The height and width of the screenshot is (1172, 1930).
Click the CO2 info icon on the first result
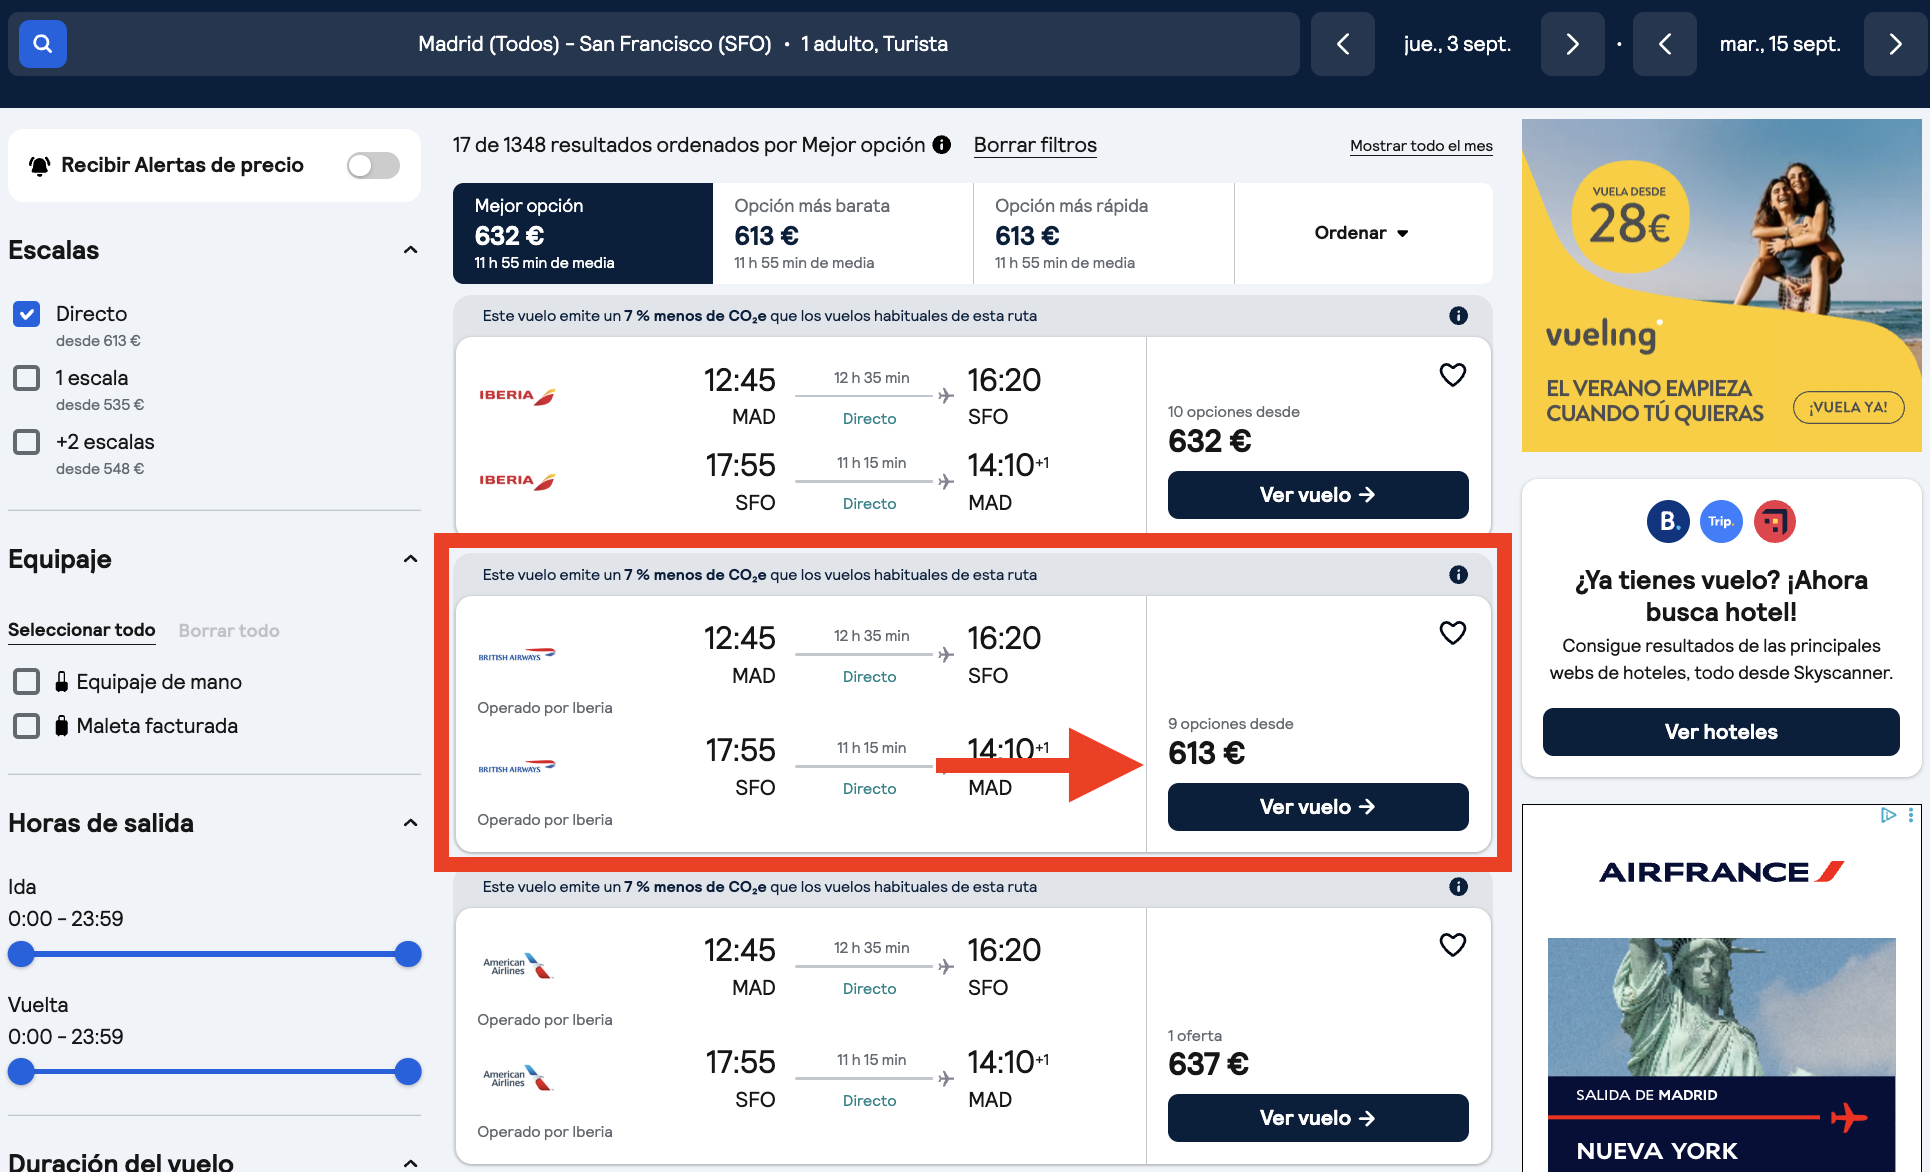pyautogui.click(x=1458, y=315)
